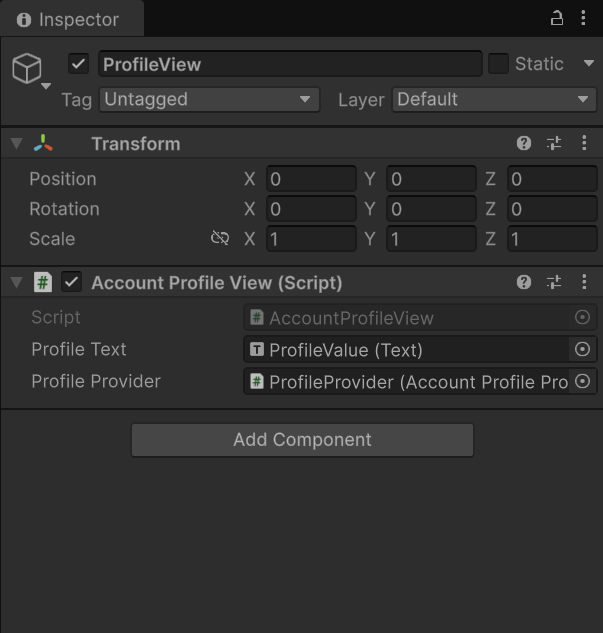
Task: Click the Position X input field
Action: (x=311, y=179)
